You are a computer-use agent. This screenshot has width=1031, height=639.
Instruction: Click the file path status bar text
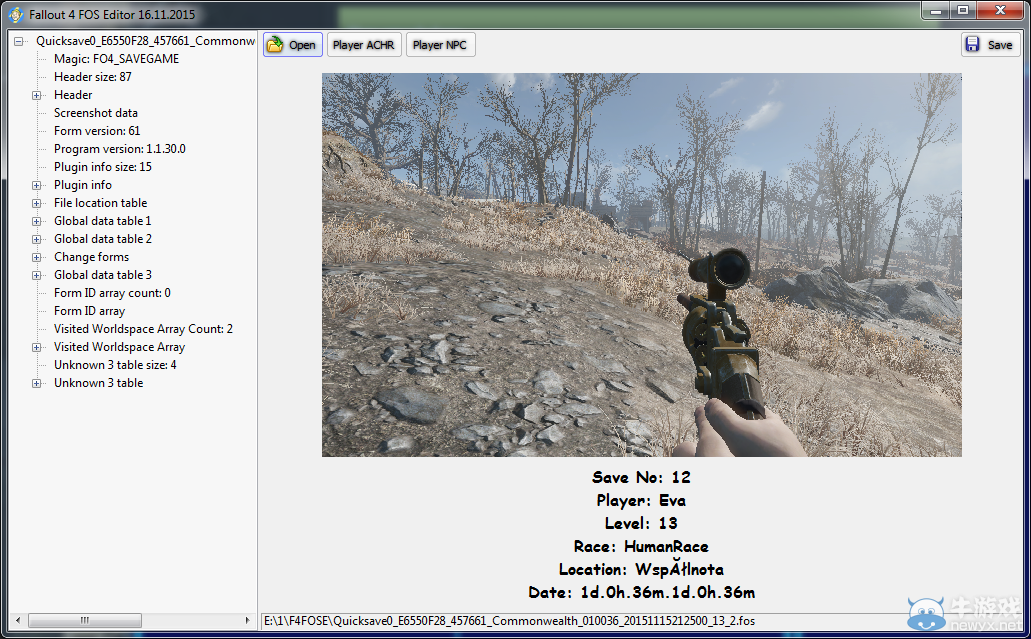(509, 621)
